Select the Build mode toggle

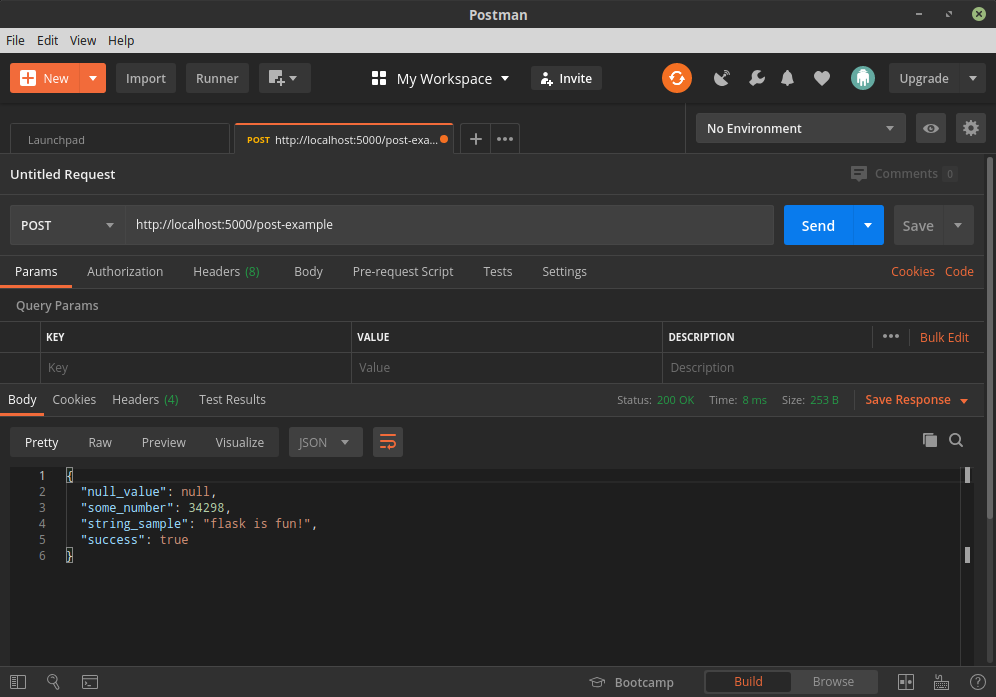[748, 682]
